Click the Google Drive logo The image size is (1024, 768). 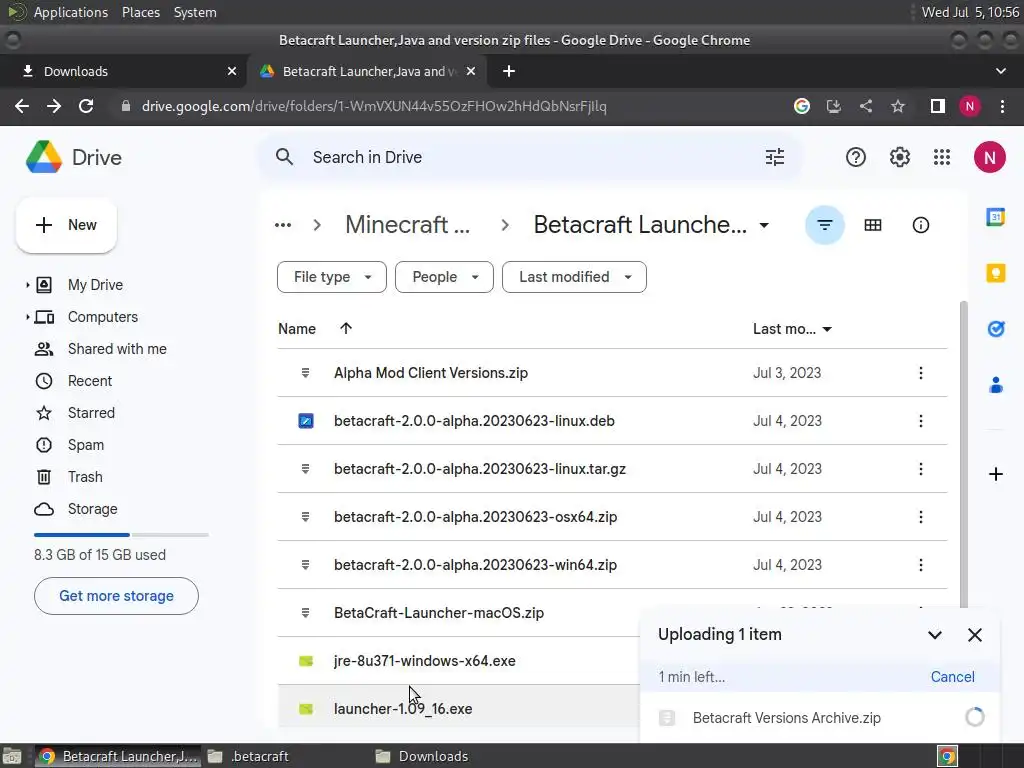click(44, 157)
